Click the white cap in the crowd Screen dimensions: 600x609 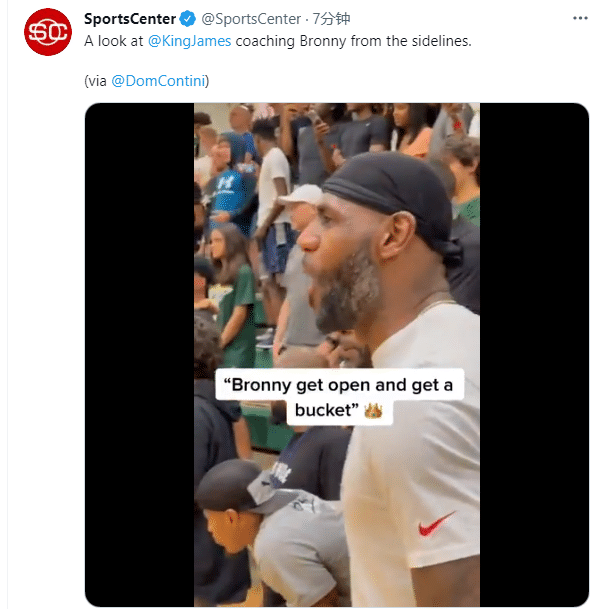point(299,194)
